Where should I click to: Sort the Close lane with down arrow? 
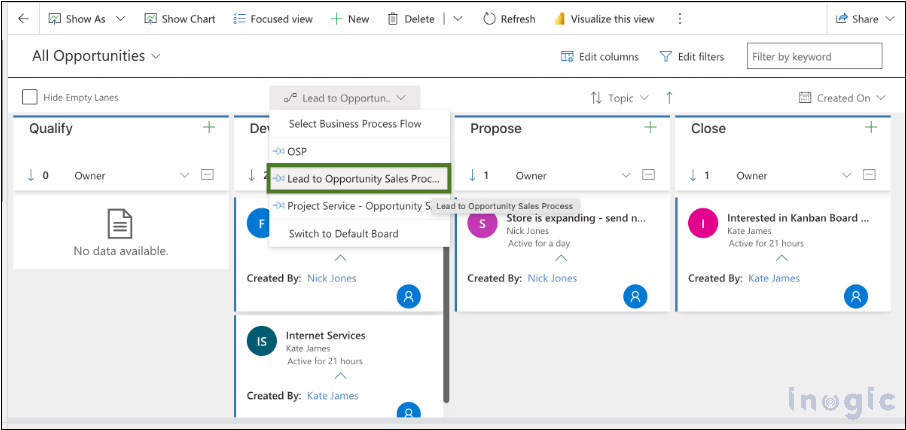[x=693, y=175]
